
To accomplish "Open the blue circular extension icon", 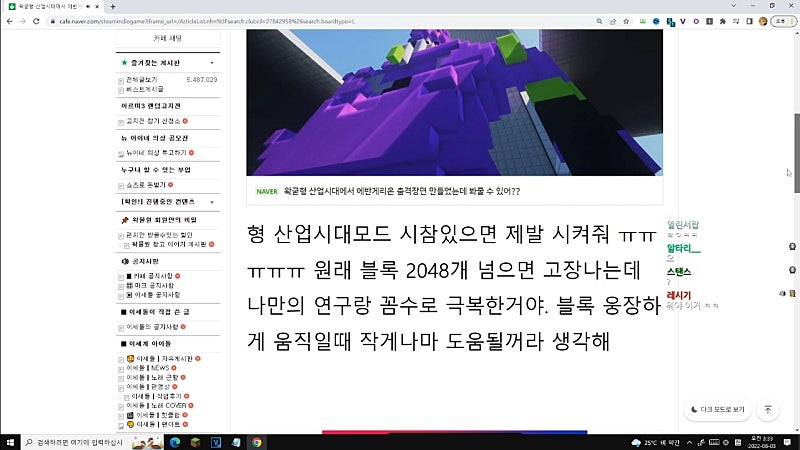I will click(x=656, y=21).
